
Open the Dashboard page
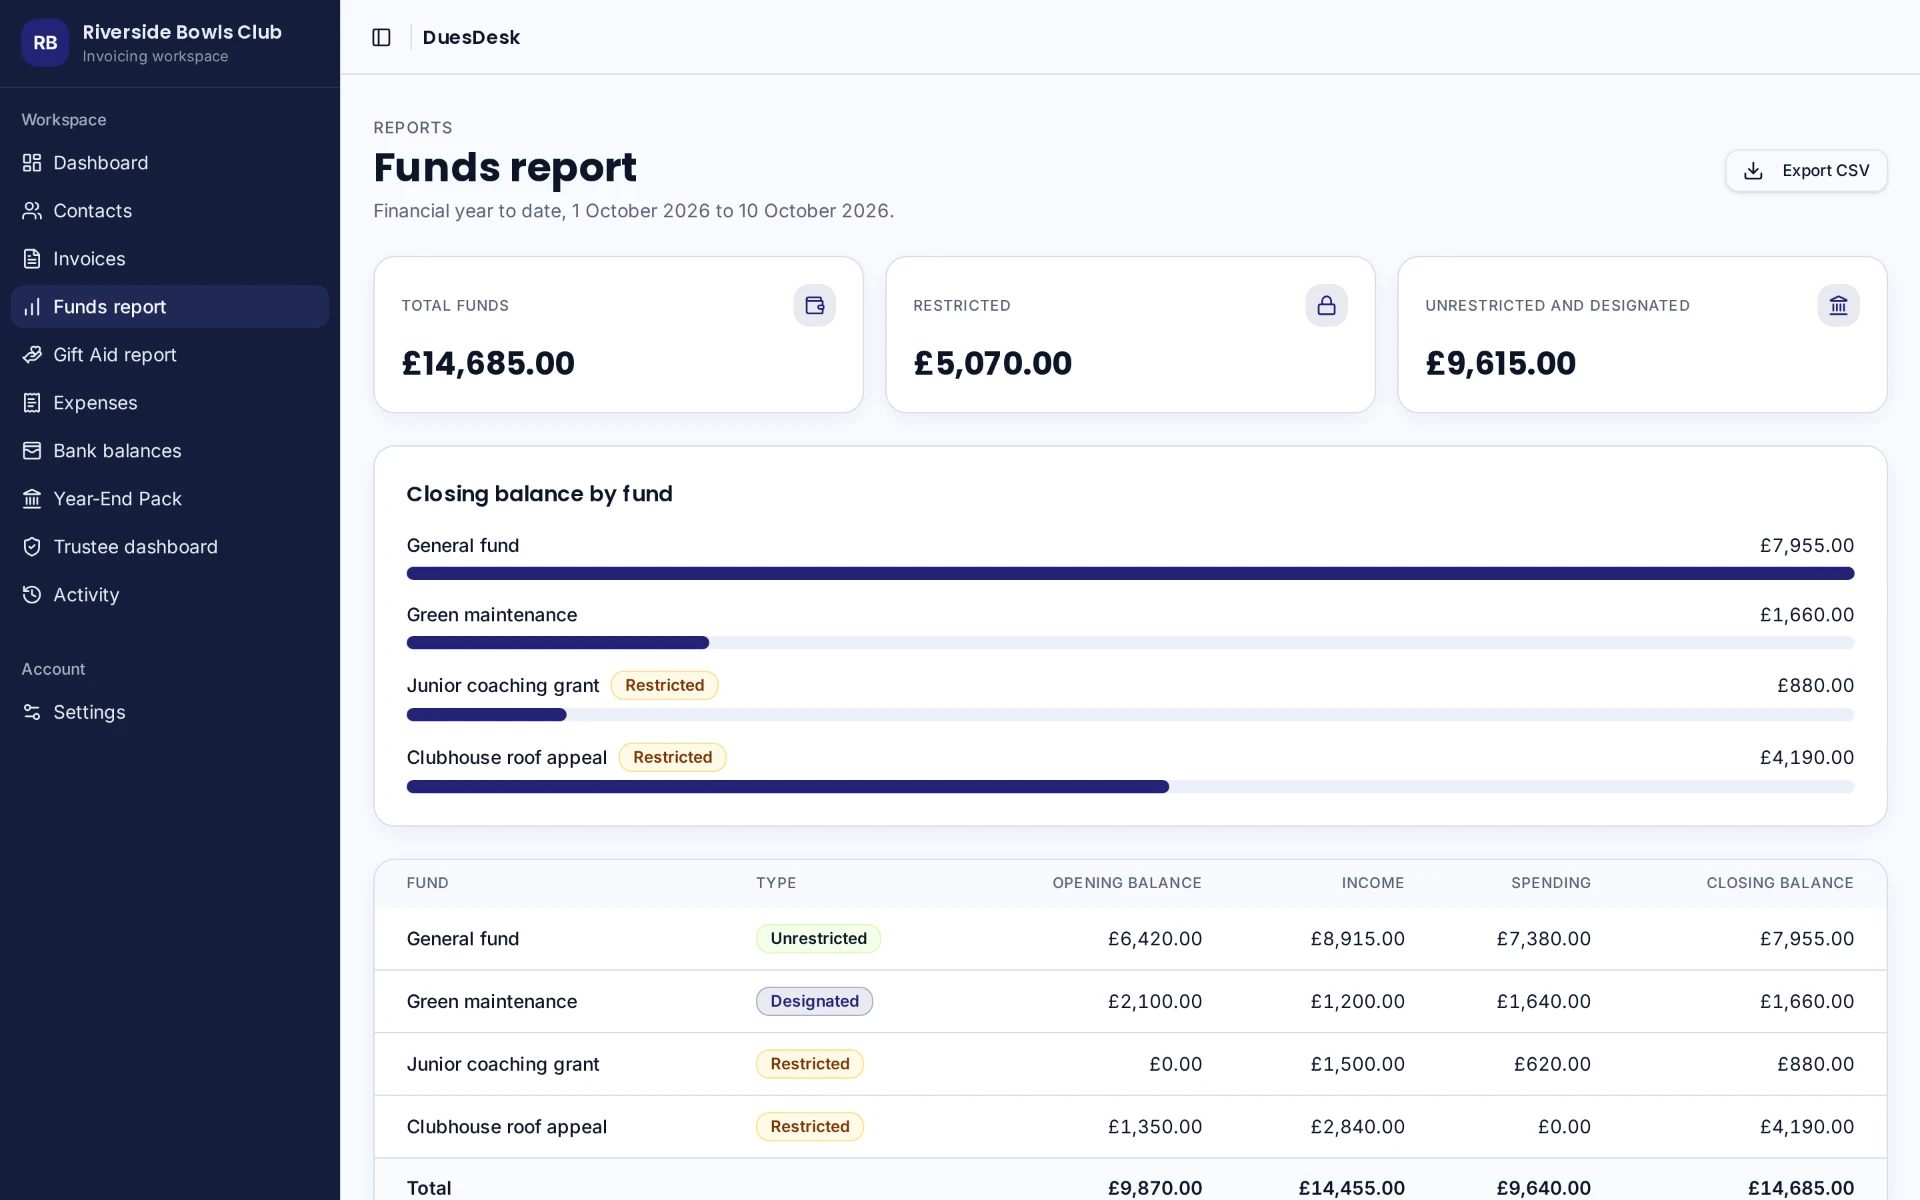pyautogui.click(x=170, y=163)
